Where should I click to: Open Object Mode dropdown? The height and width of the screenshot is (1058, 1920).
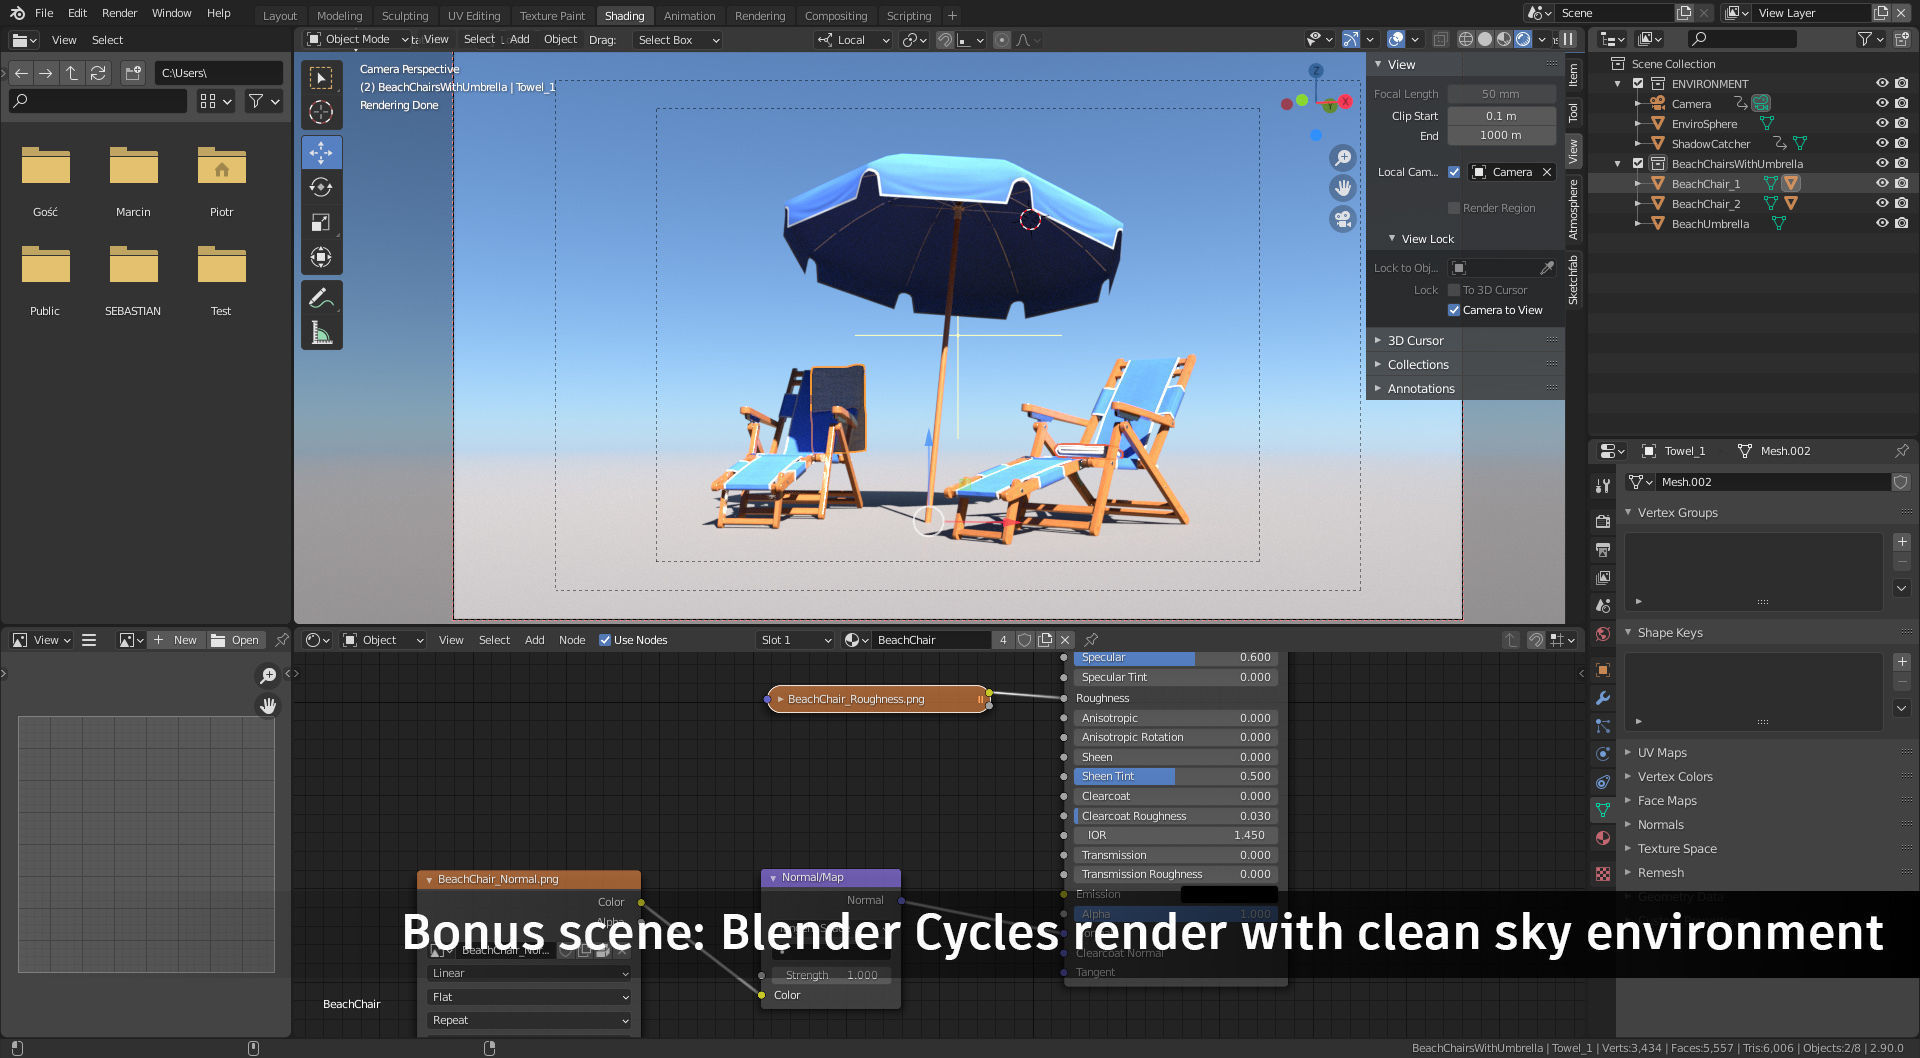[x=358, y=39]
